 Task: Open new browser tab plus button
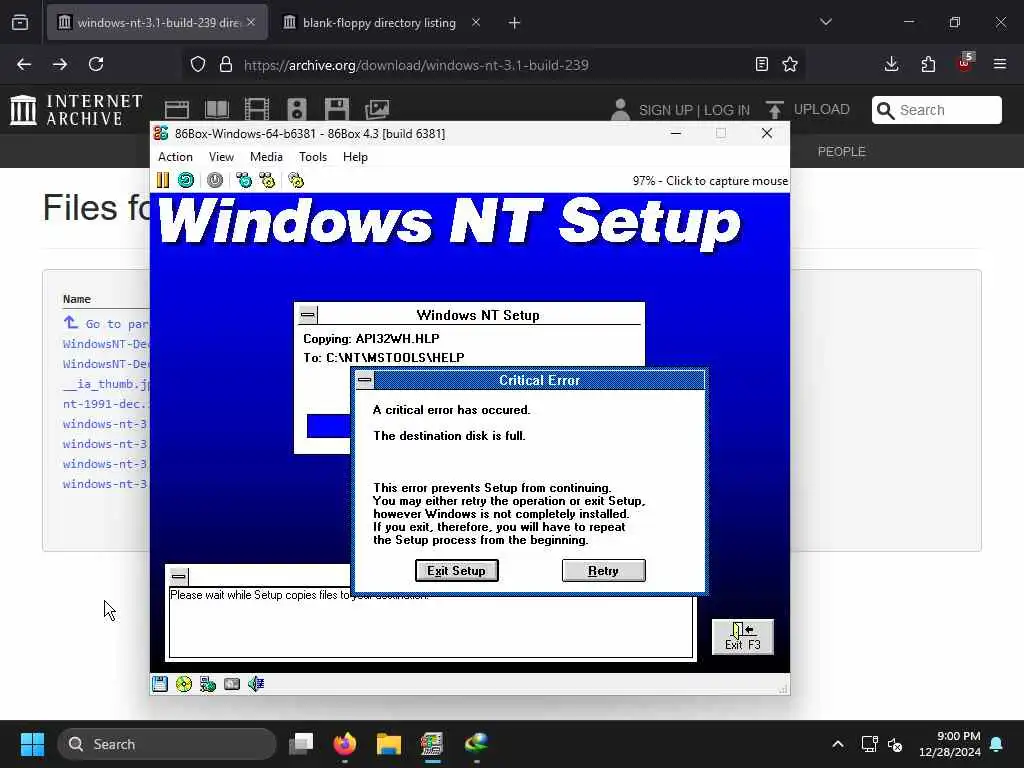coord(515,23)
